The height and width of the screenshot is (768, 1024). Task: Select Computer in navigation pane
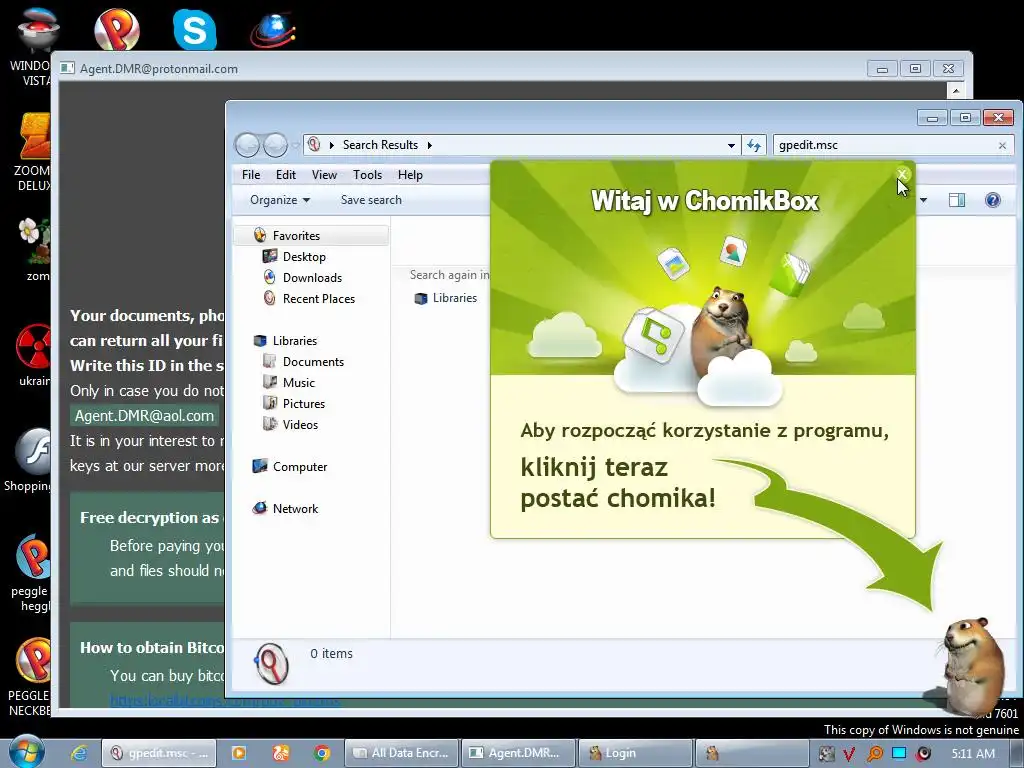(299, 466)
